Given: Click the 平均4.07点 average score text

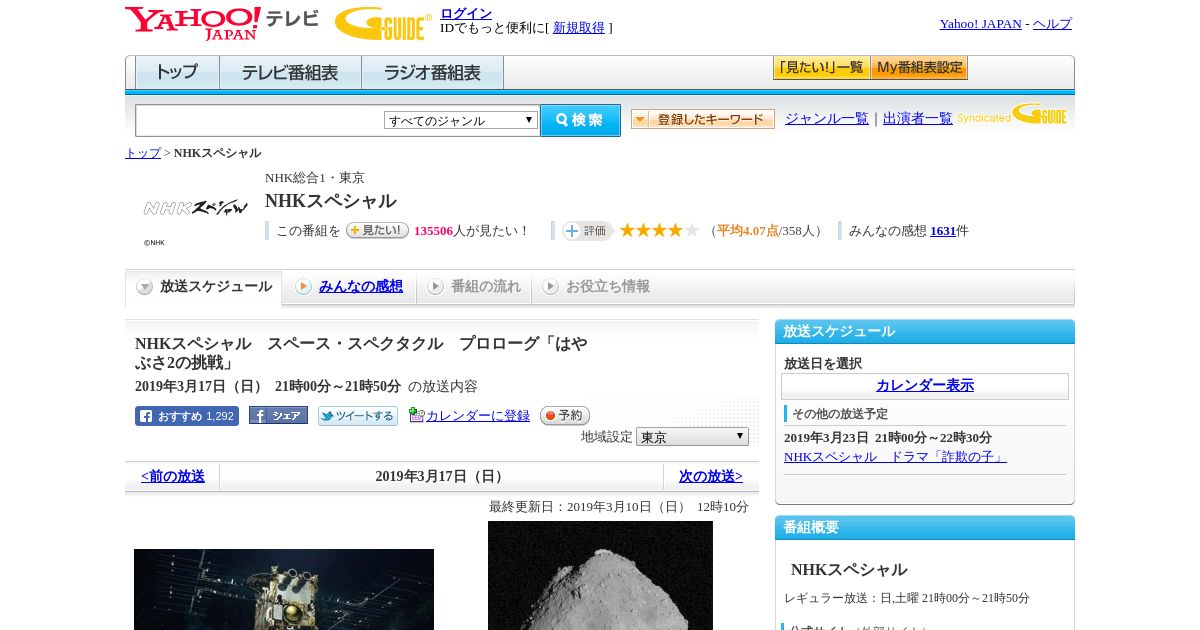Looking at the screenshot, I should (747, 231).
